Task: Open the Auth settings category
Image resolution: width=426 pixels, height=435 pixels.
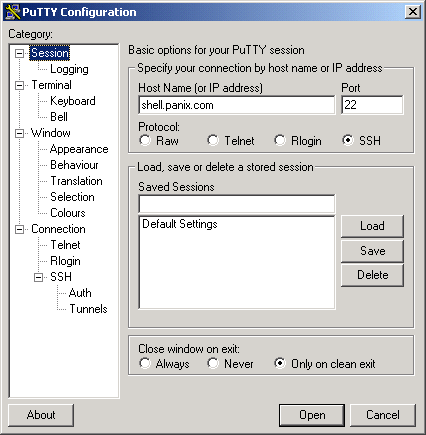Action: click(80, 293)
